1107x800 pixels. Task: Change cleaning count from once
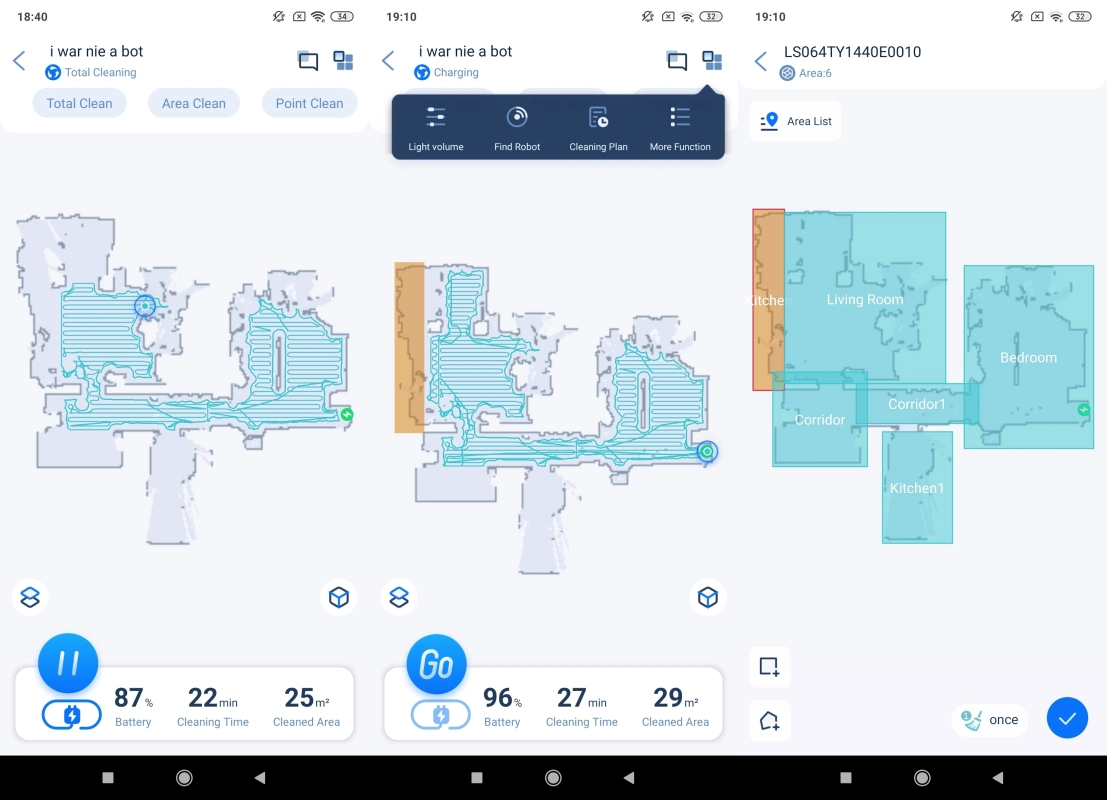(990, 720)
